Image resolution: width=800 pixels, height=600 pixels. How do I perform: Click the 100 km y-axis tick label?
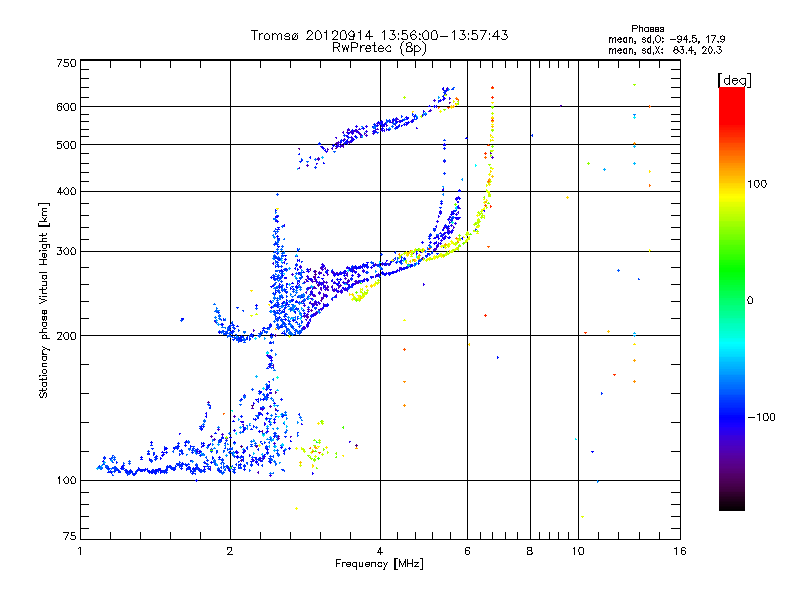[66, 480]
